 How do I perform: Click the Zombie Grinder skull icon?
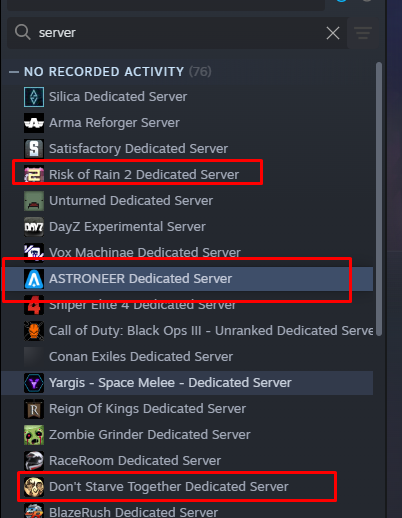pyautogui.click(x=34, y=435)
